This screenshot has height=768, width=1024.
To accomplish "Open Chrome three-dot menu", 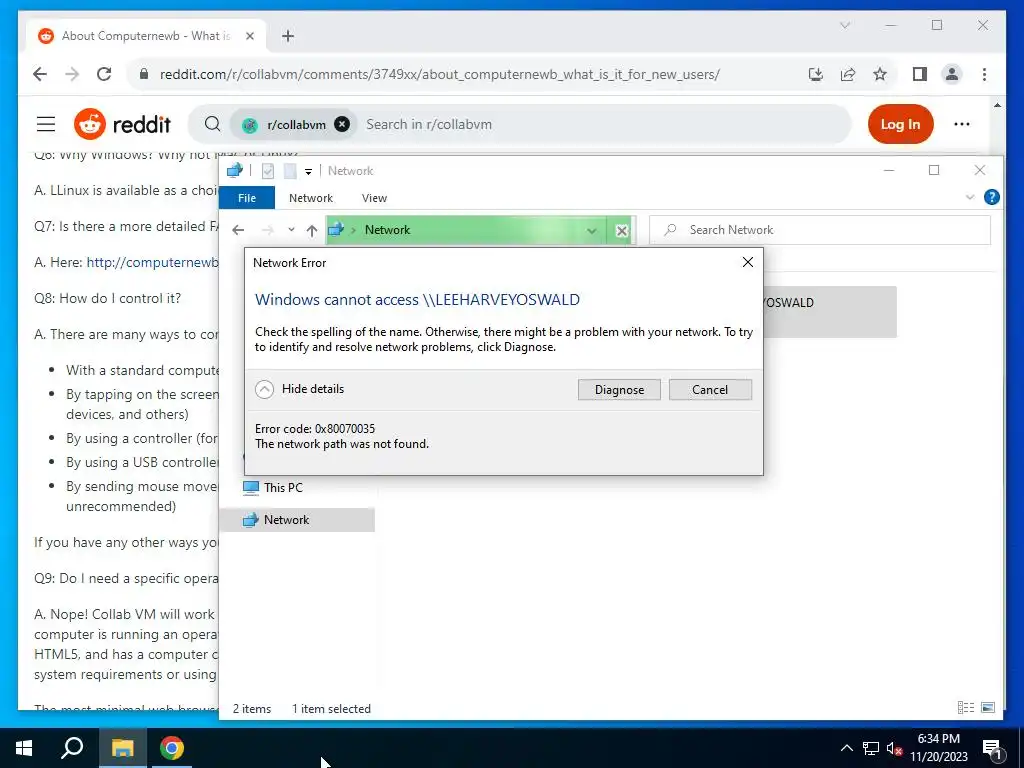I will coord(984,74).
